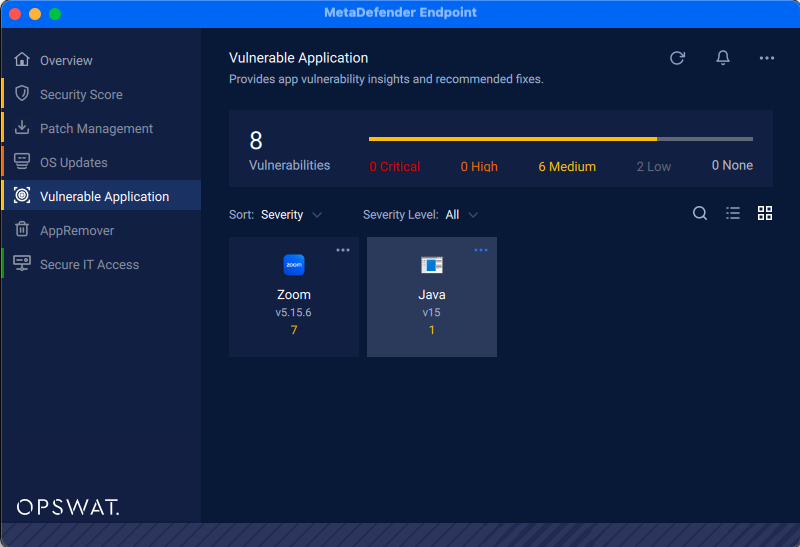Click the red close window button
Viewport: 800px width, 547px height.
(15, 14)
